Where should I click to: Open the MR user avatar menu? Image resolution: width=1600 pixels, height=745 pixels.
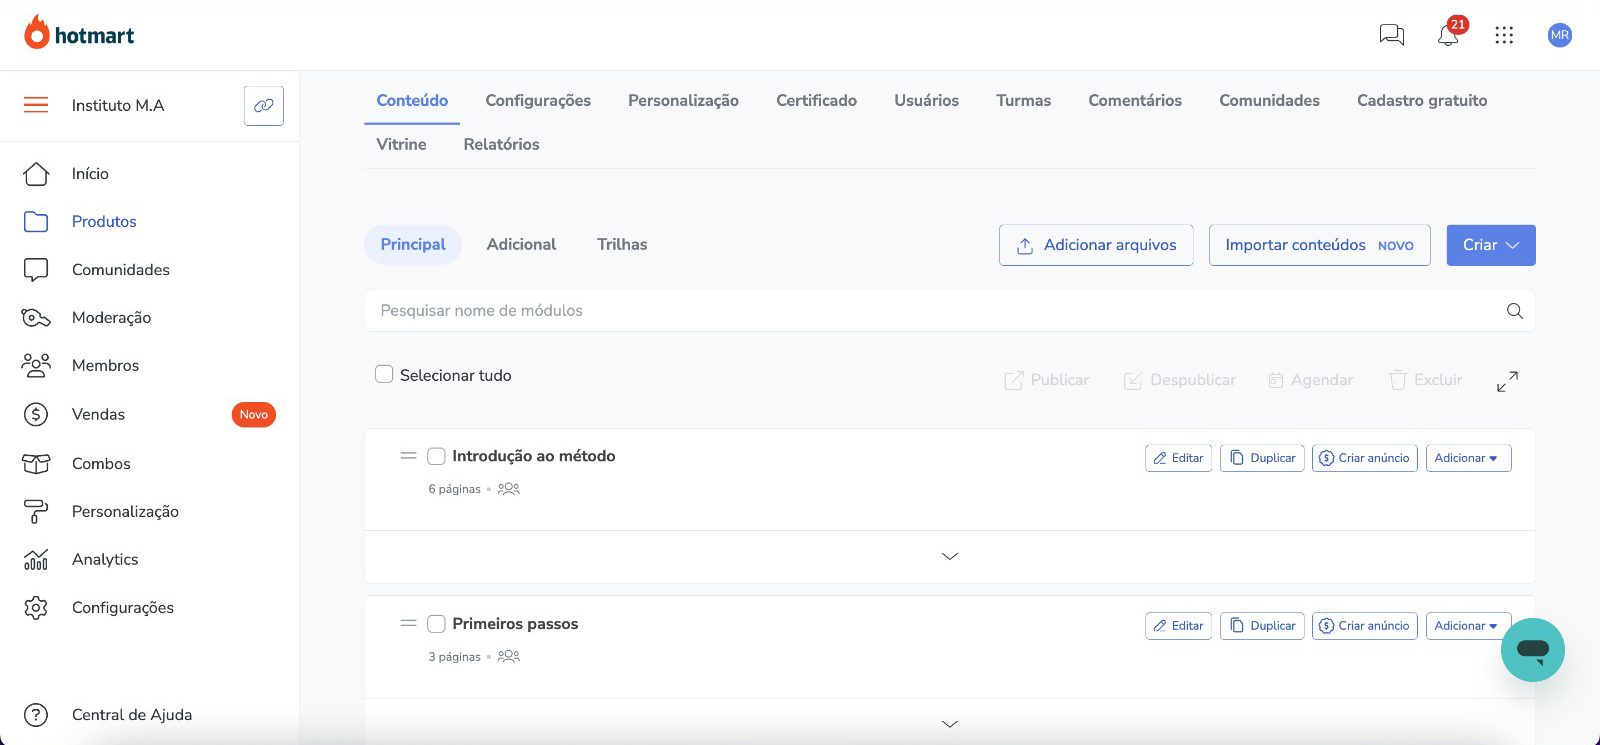(1559, 35)
